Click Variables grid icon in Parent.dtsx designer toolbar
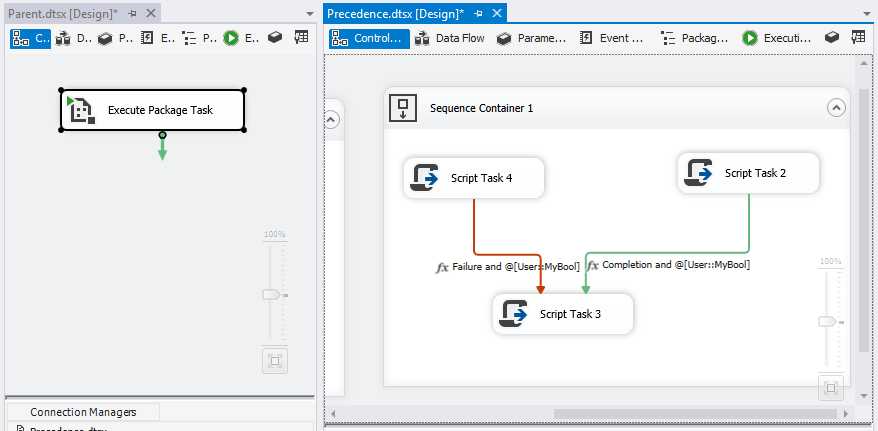The width and height of the screenshot is (878, 431). 301,38
